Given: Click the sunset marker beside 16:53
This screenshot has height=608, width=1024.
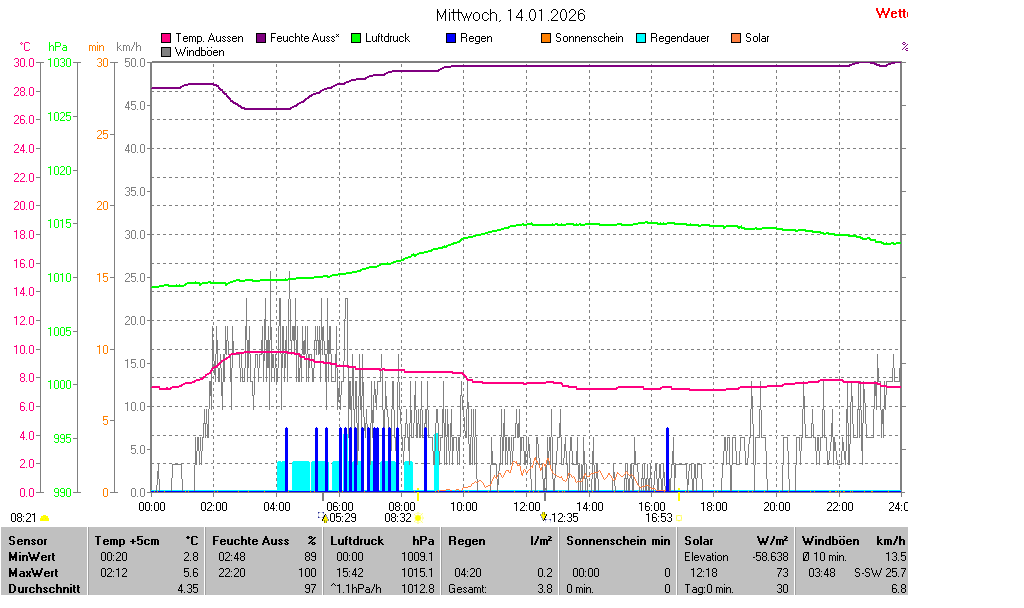Looking at the screenshot, I should click(678, 518).
